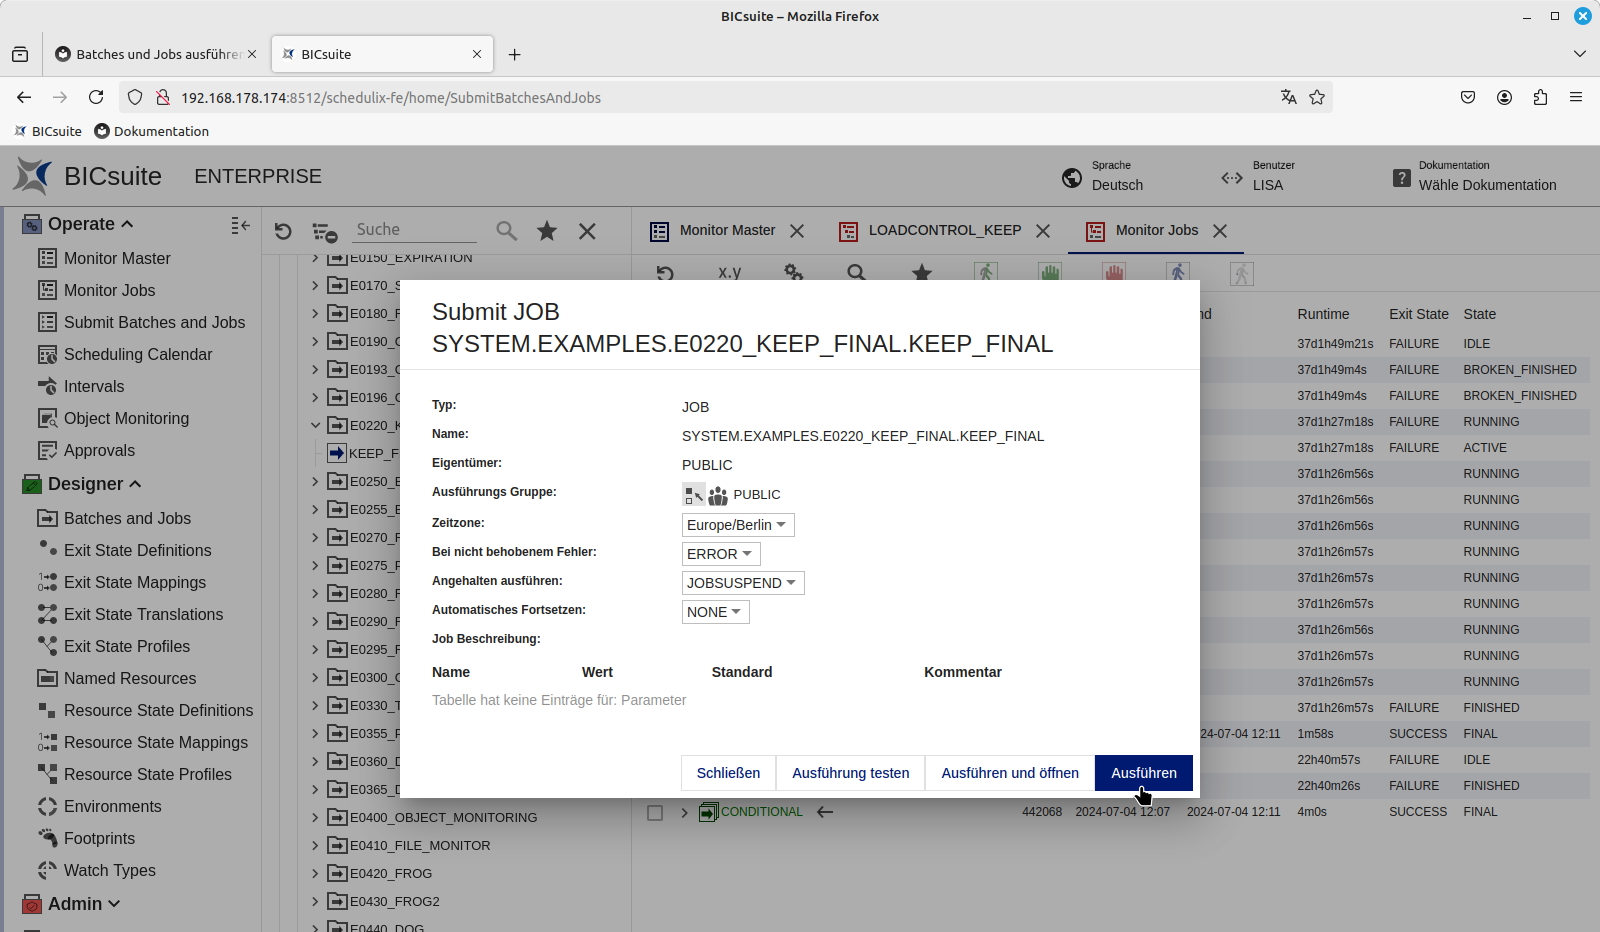Click the tree filter list icon
This screenshot has width=1600, height=932.
[324, 232]
